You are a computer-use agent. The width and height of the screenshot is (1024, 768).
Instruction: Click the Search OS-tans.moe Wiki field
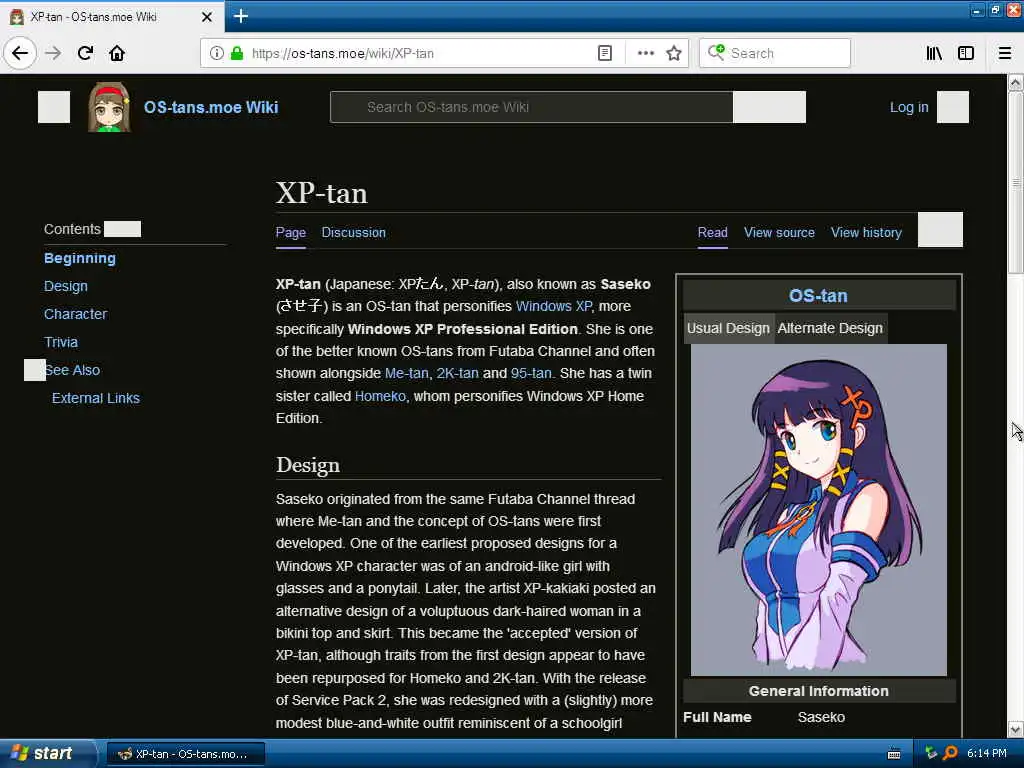tap(532, 107)
